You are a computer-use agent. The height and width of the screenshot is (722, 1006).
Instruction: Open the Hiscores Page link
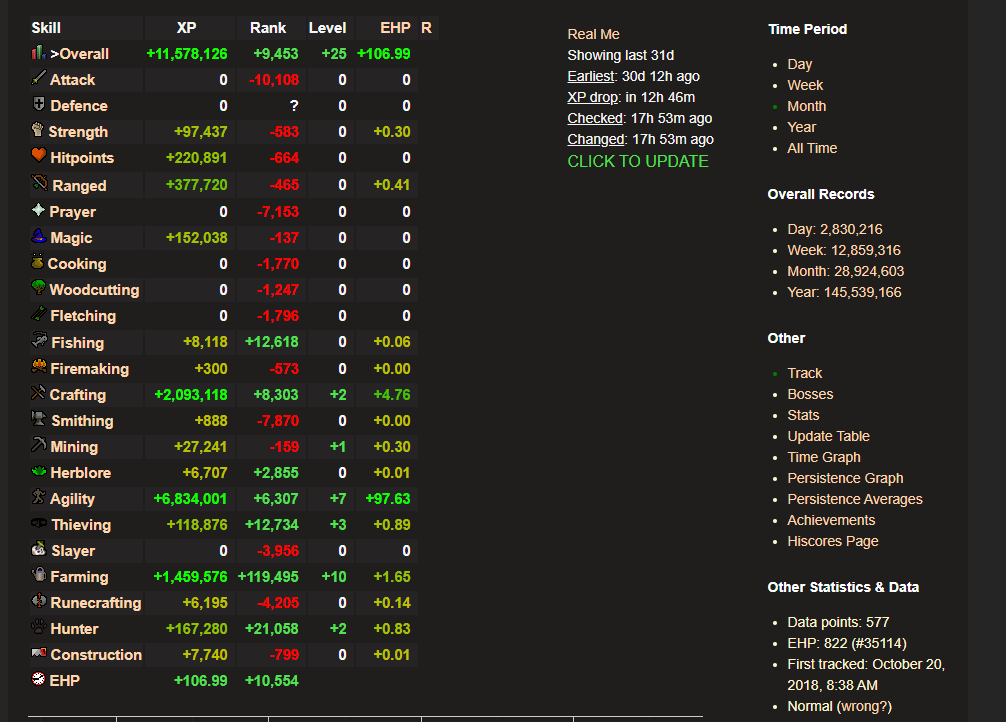click(x=832, y=542)
